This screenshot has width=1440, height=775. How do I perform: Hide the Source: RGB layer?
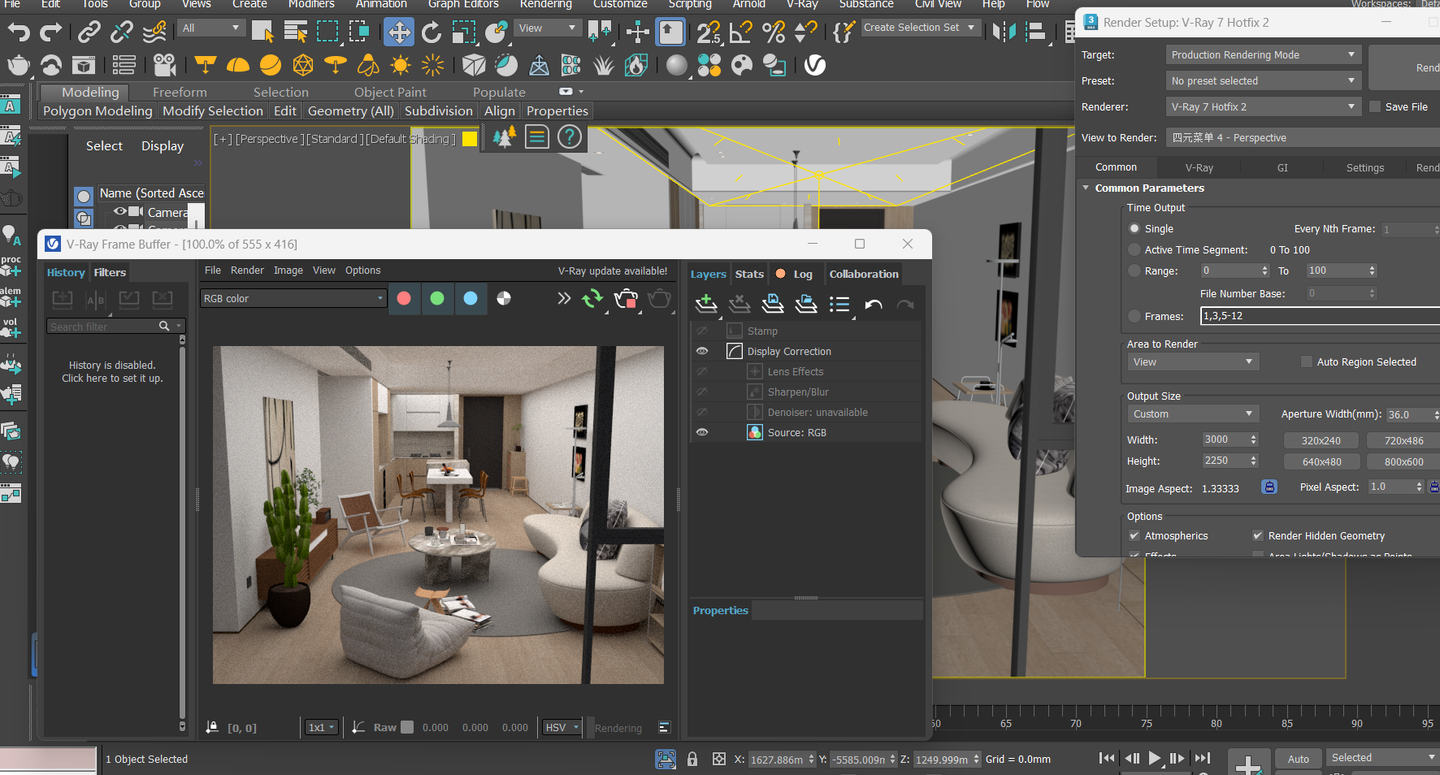point(702,432)
